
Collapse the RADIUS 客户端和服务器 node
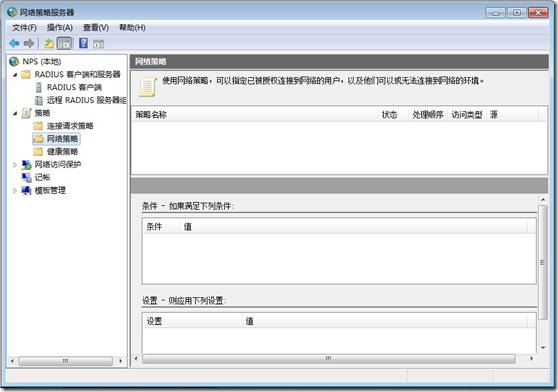(x=15, y=75)
